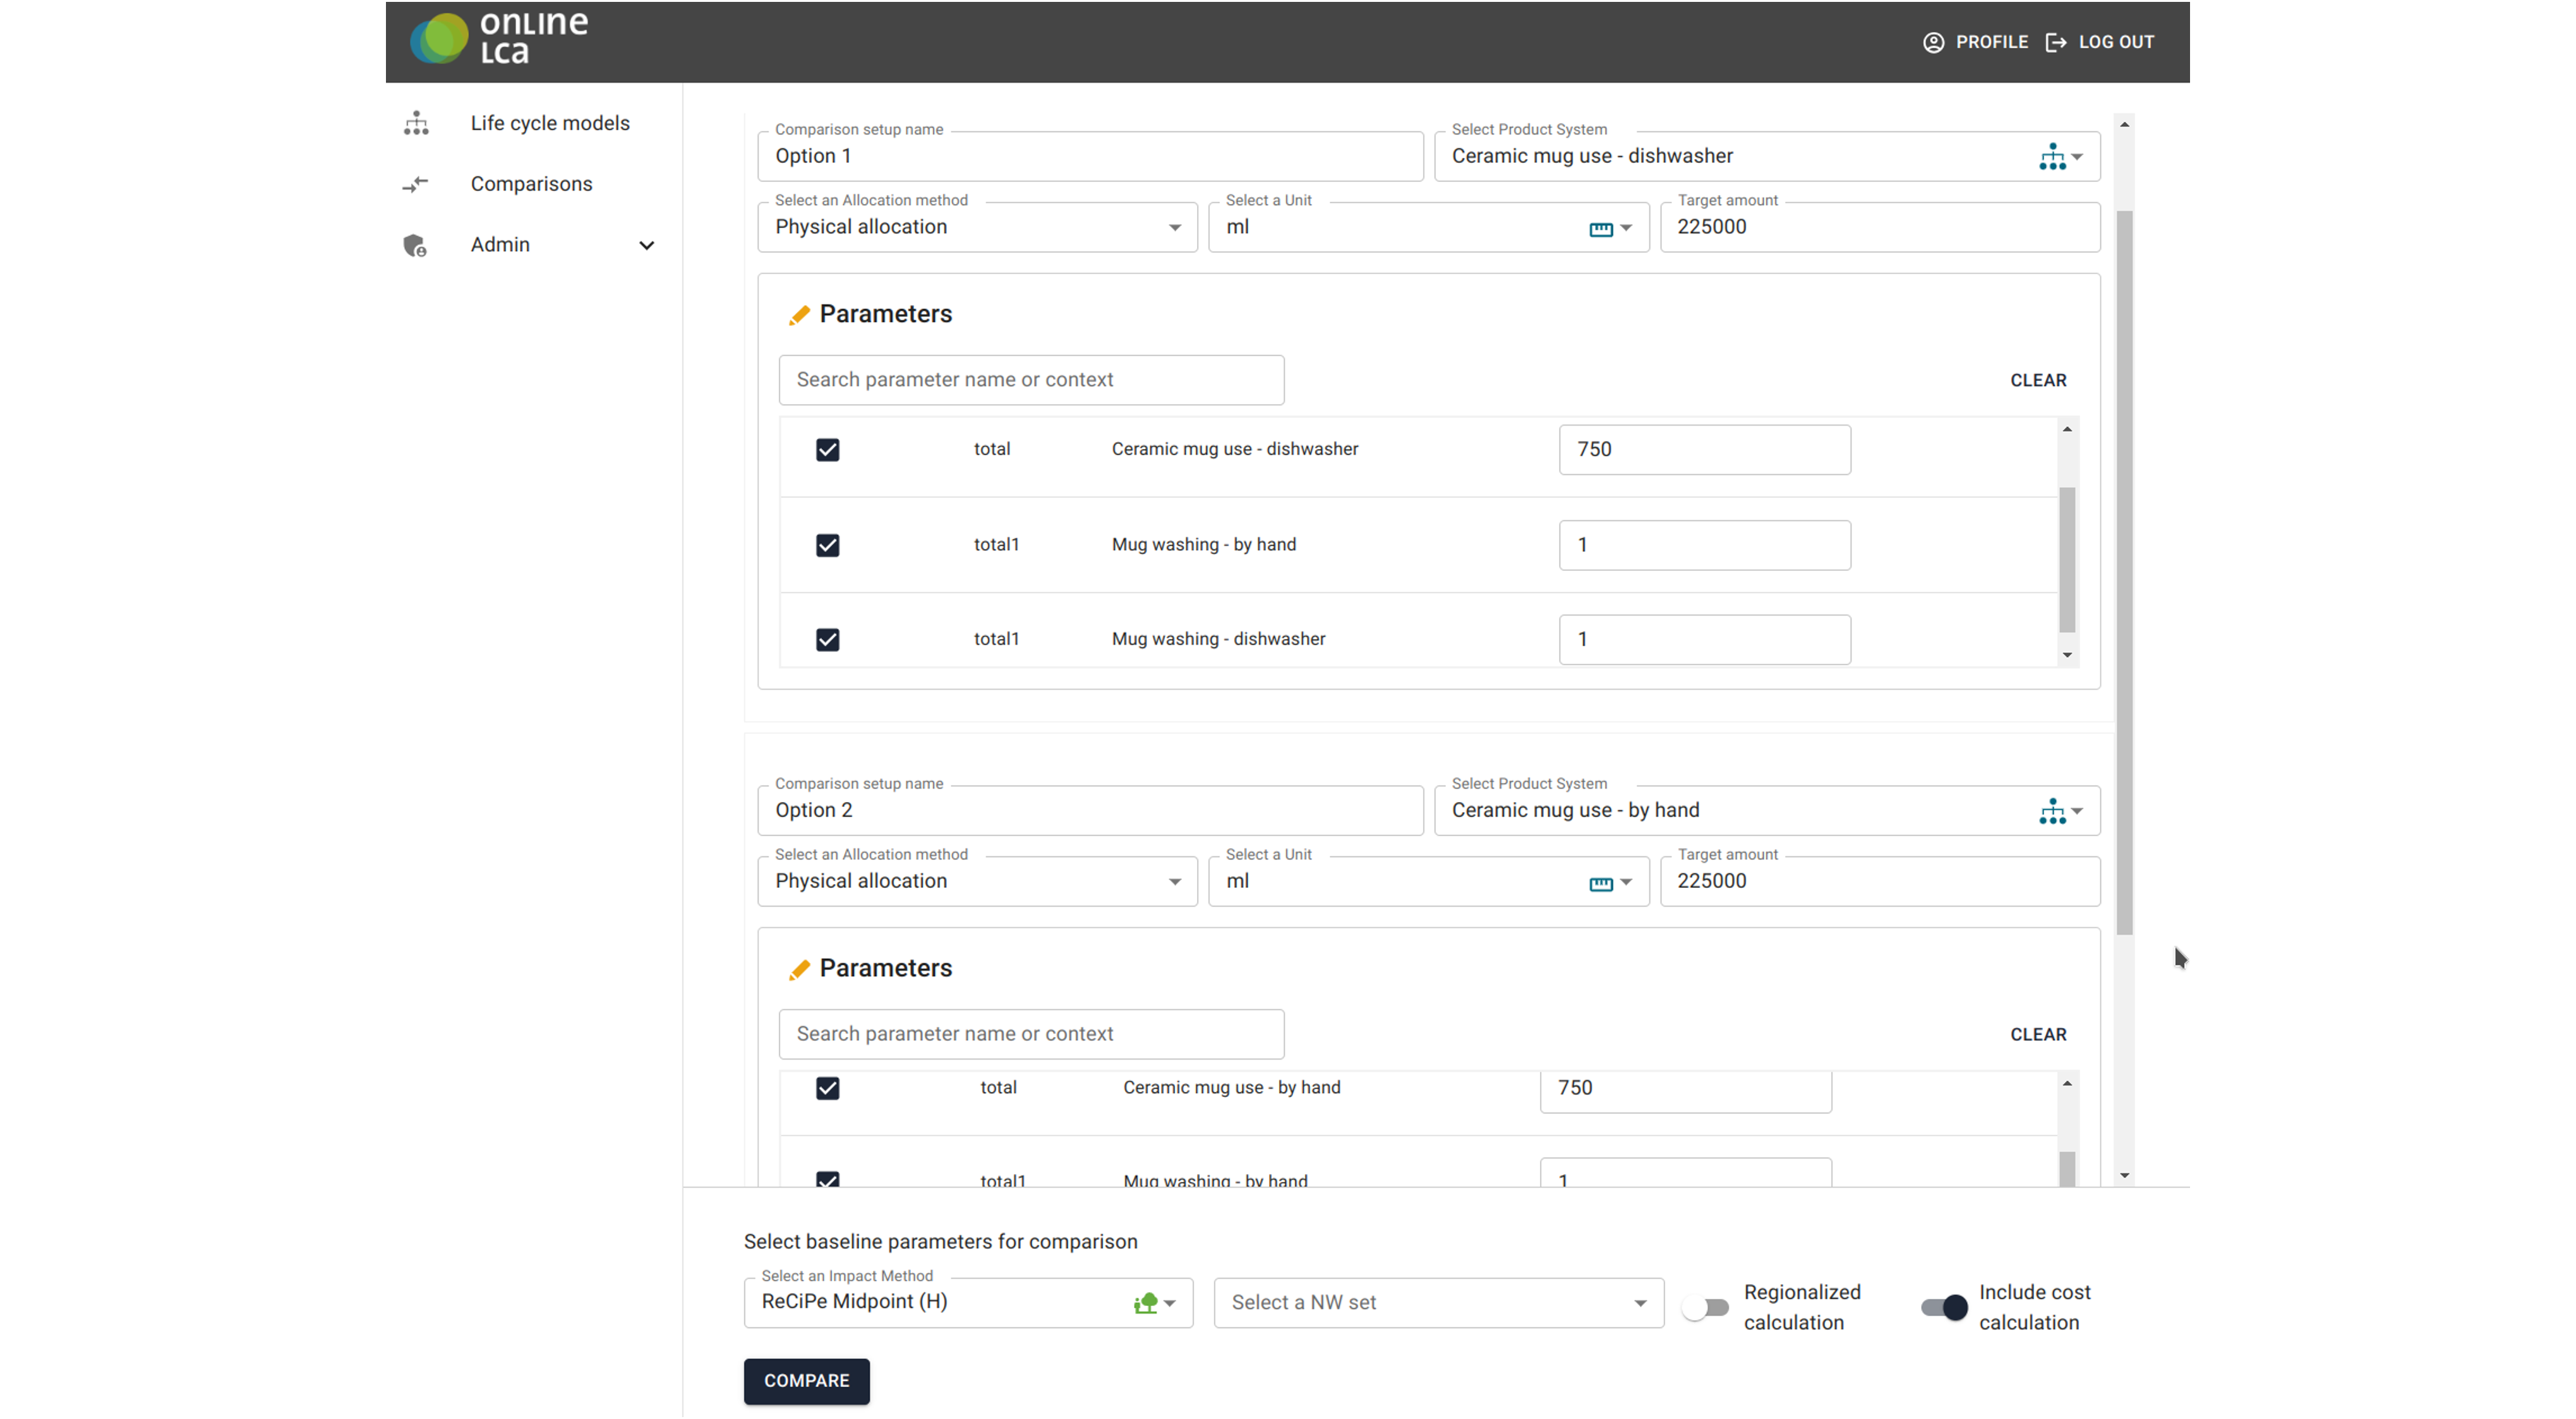Open Option 1 Select a Unit dropdown
This screenshot has height=1419, width=2576.
tap(1428, 227)
